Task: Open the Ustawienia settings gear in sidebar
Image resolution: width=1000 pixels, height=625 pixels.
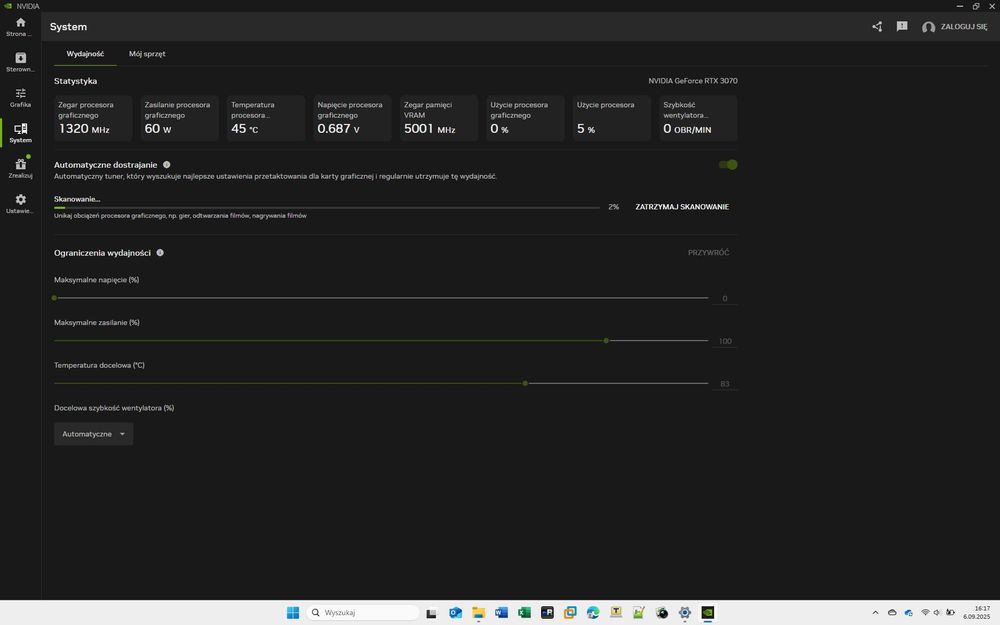Action: [20, 204]
